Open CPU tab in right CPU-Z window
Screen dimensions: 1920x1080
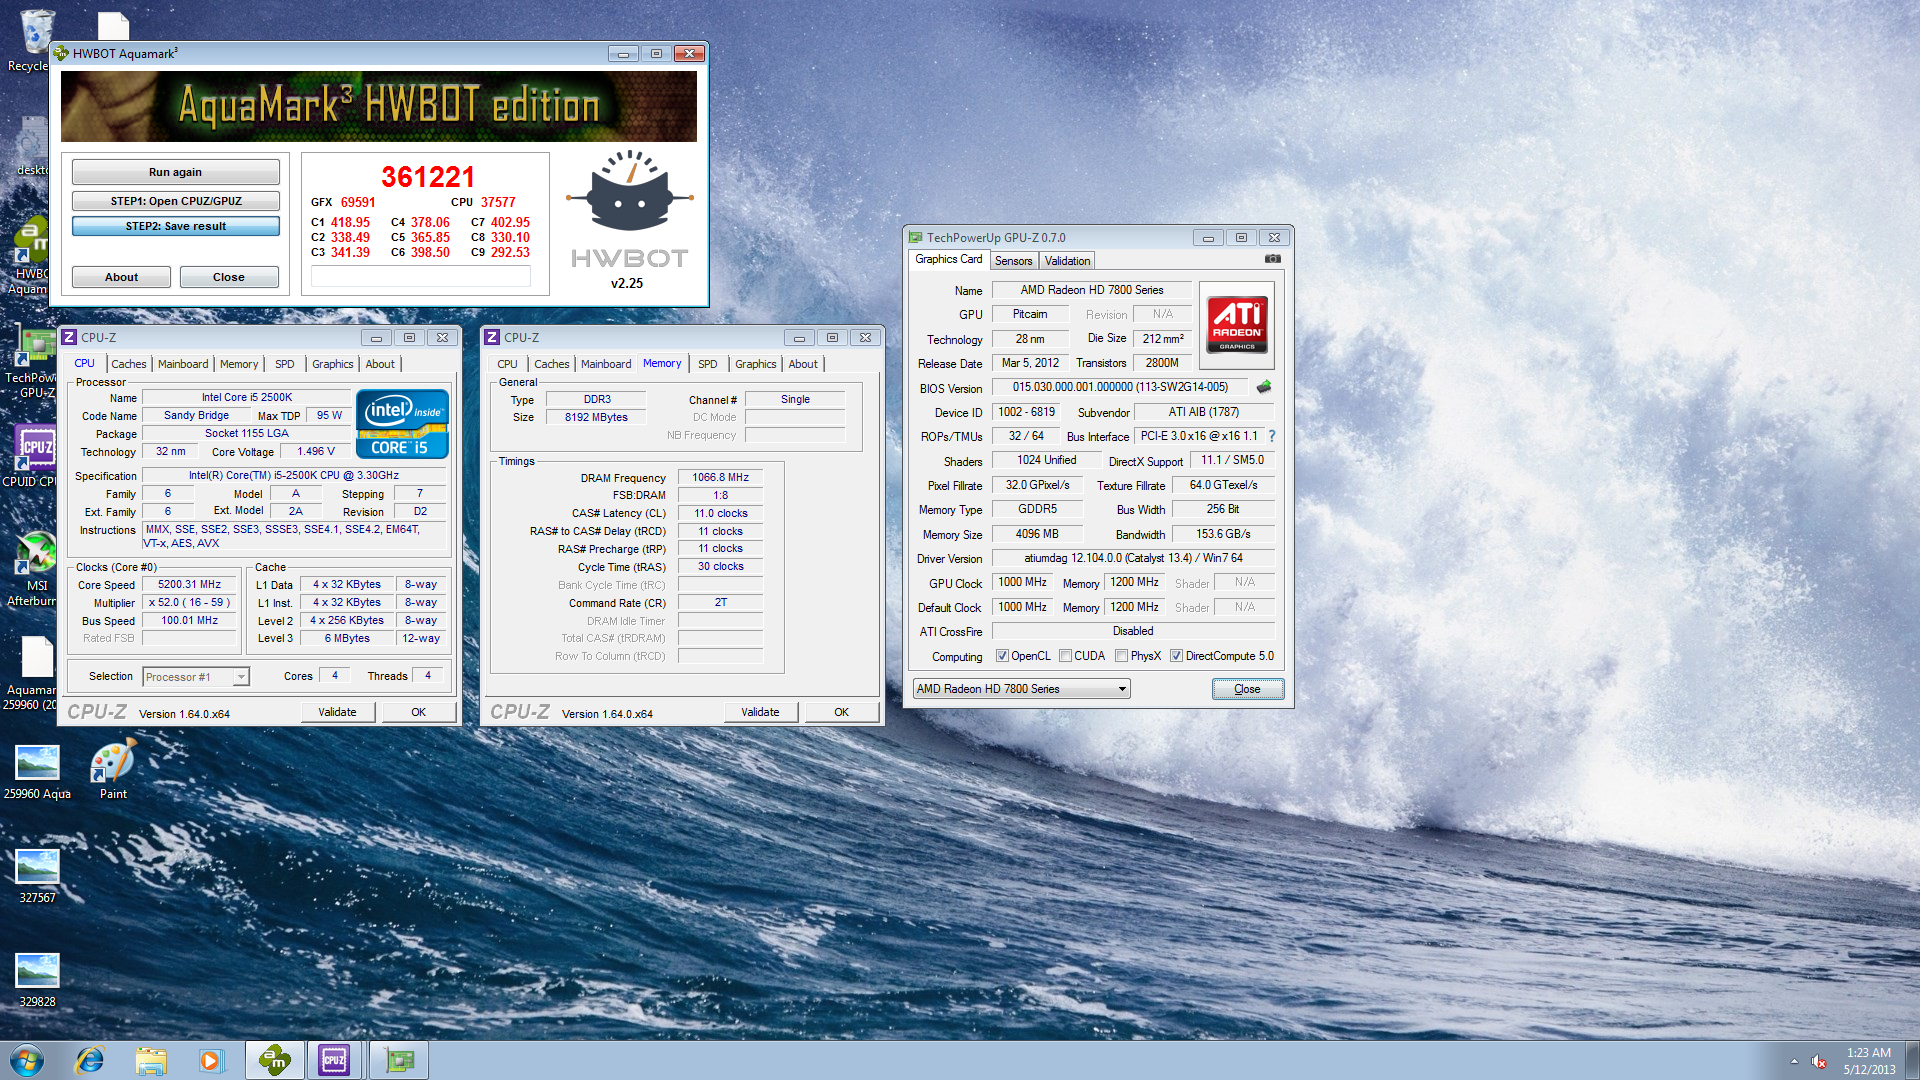[507, 364]
